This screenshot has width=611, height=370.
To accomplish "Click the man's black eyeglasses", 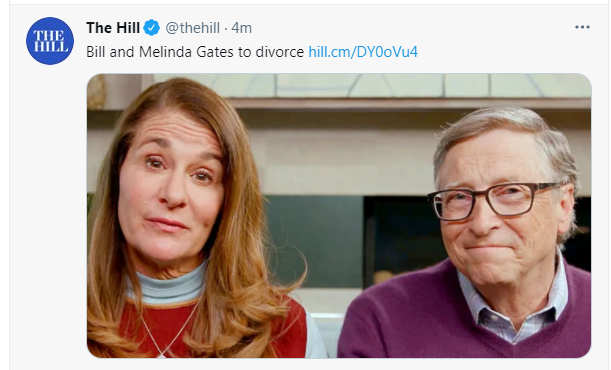I will 495,201.
